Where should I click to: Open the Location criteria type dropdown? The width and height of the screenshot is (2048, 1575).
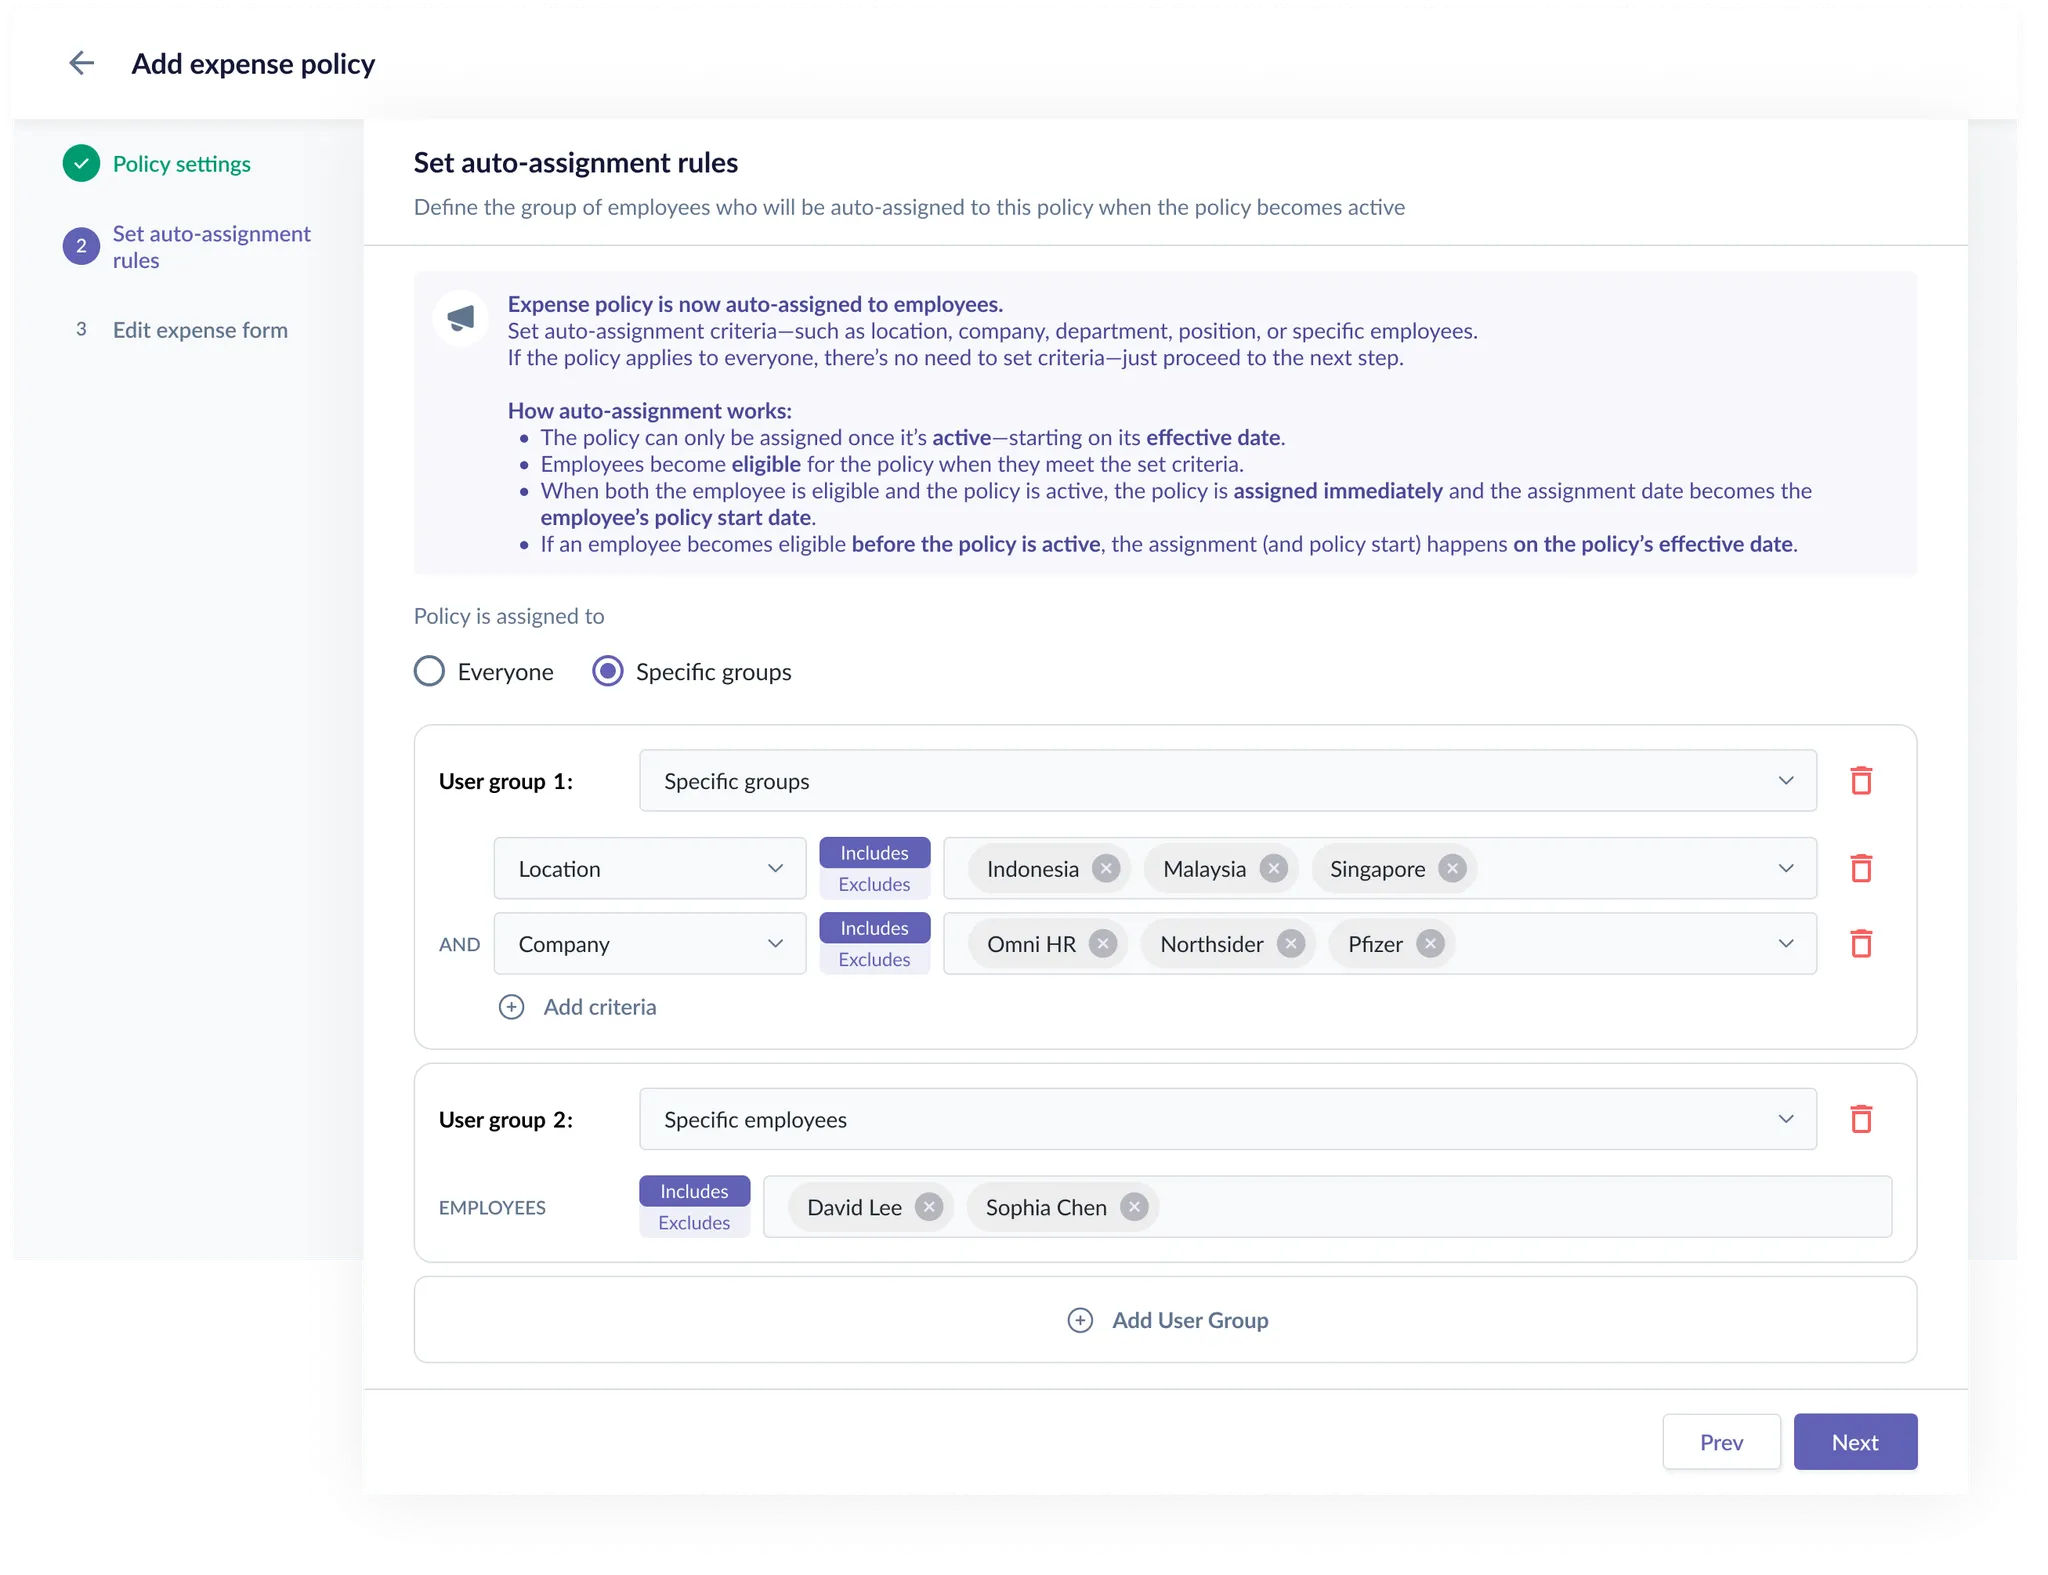pyautogui.click(x=649, y=868)
